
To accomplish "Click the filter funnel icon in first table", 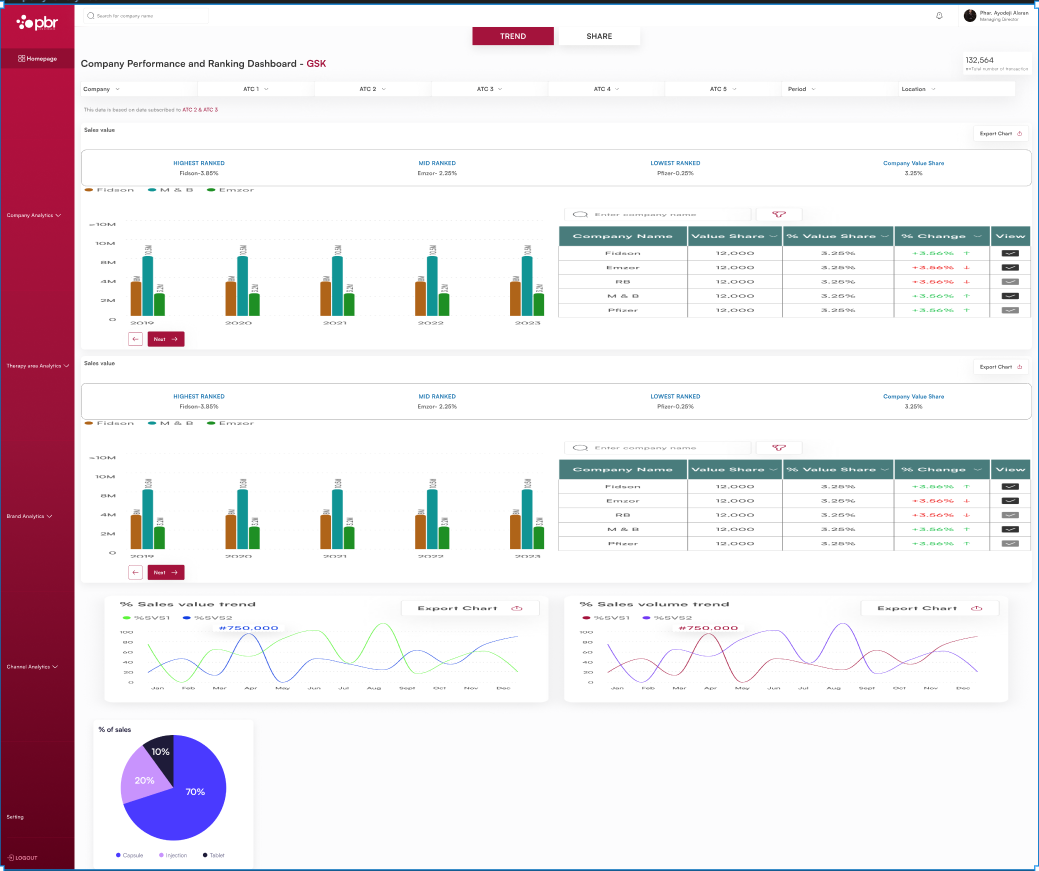I will point(778,214).
